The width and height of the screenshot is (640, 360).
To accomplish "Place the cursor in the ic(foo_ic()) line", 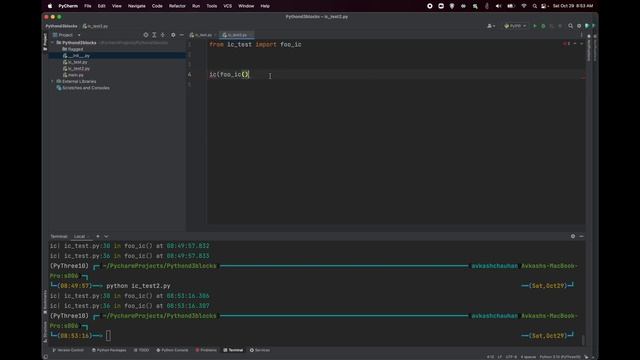I will pyautogui.click(x=229, y=74).
